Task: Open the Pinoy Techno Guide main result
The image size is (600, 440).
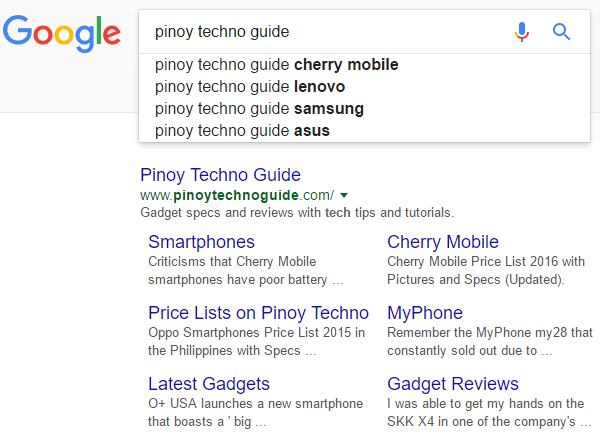Action: pyautogui.click(x=220, y=175)
